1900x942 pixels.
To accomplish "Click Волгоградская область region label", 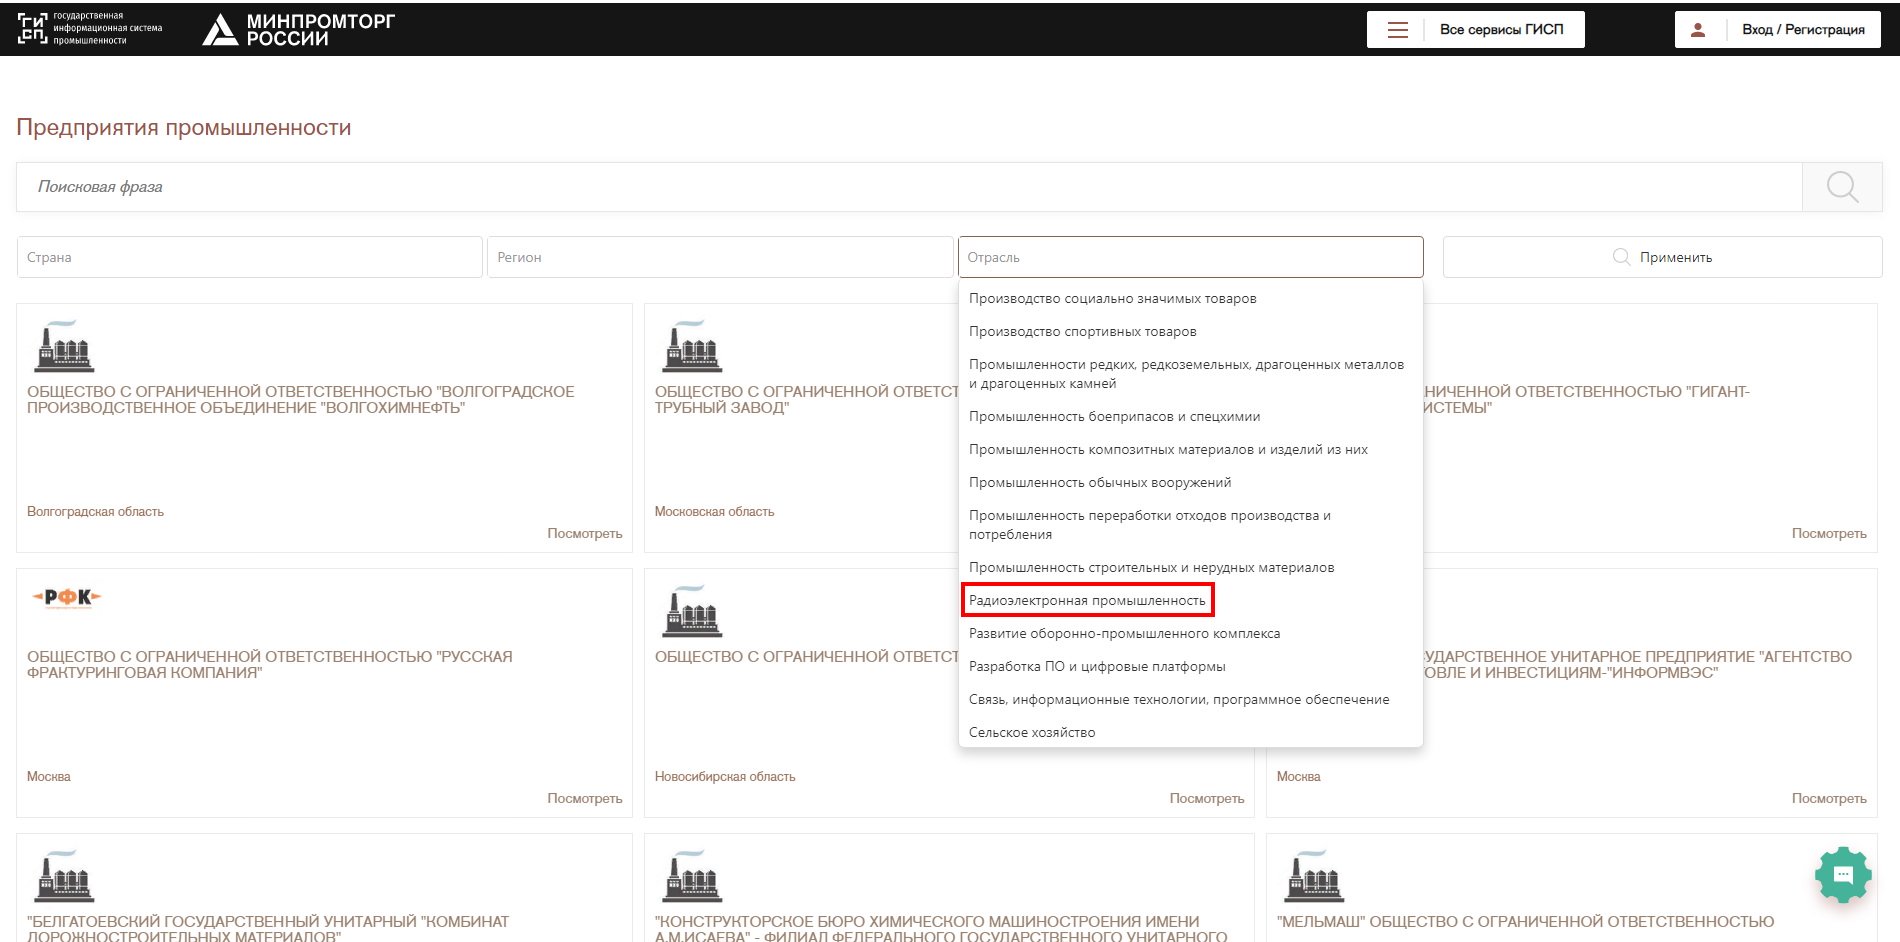I will click(95, 511).
